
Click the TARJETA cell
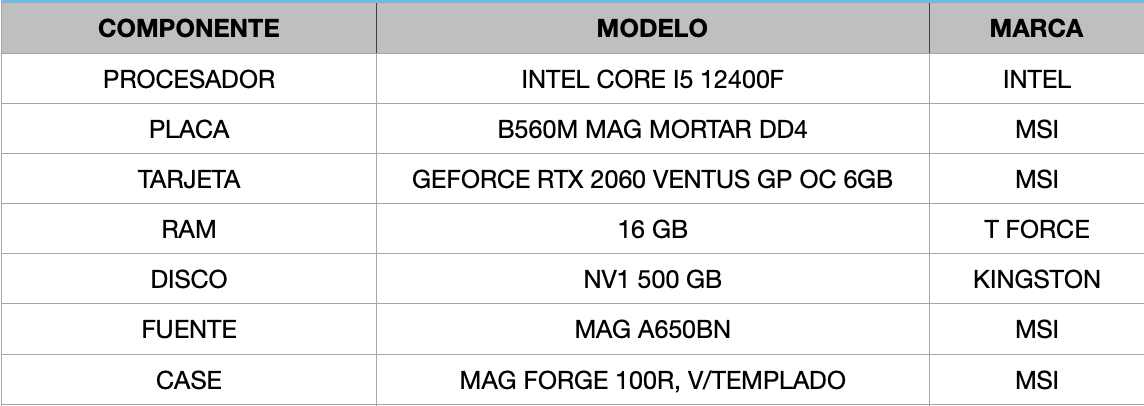(x=189, y=180)
